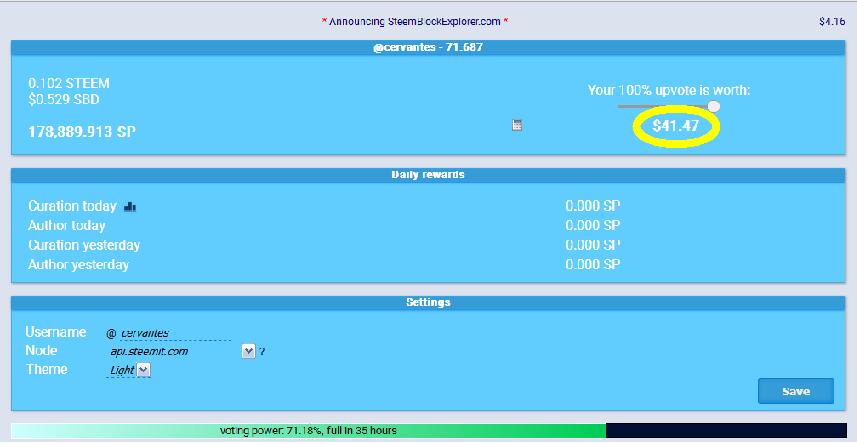Click the Your 100% upvote is worth label
857x444 pixels.
669,90
